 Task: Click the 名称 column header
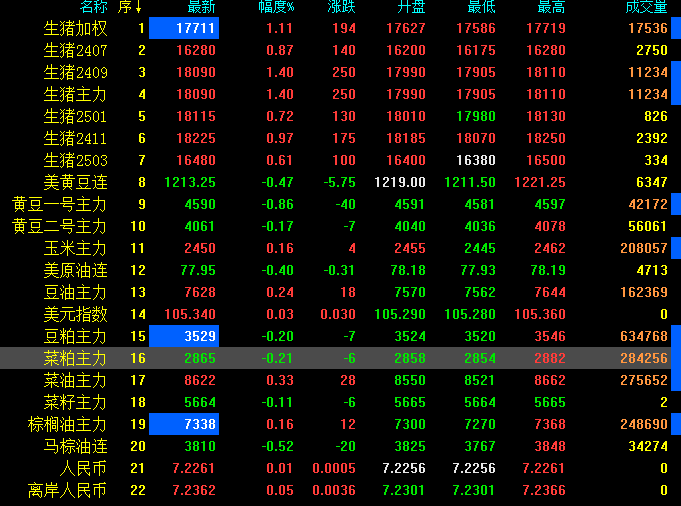tap(94, 7)
